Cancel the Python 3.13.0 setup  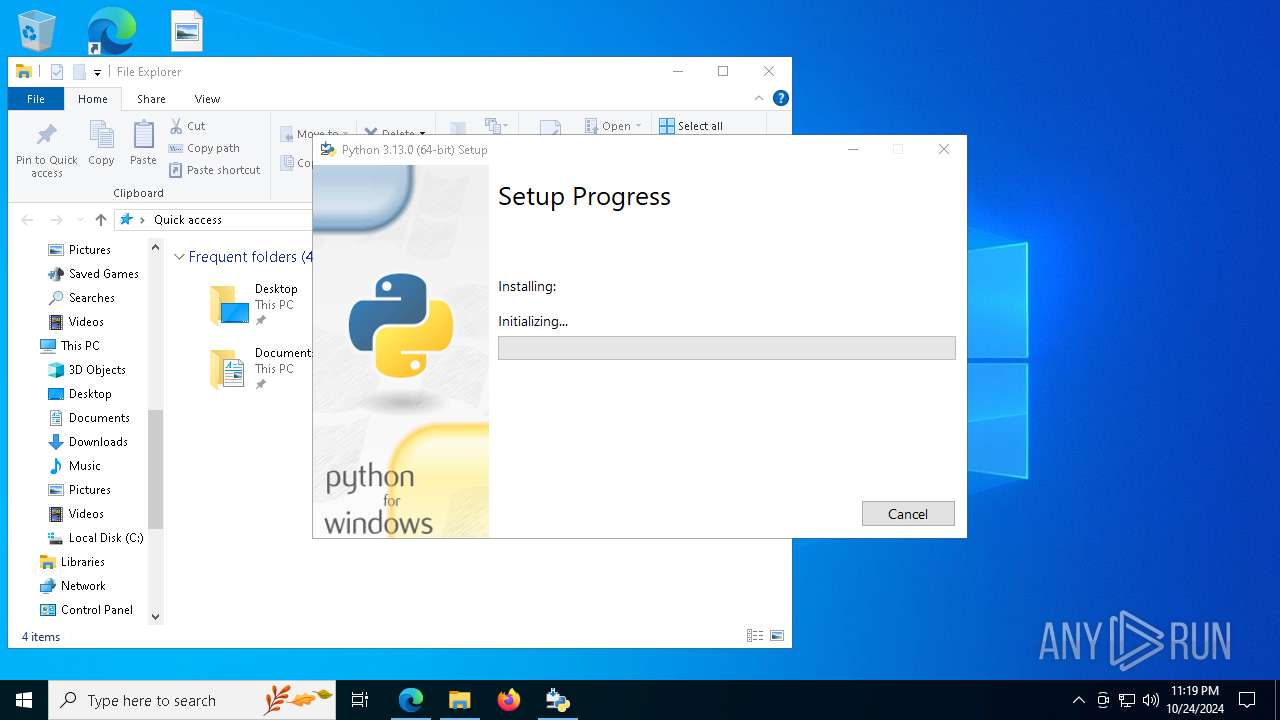tap(908, 513)
